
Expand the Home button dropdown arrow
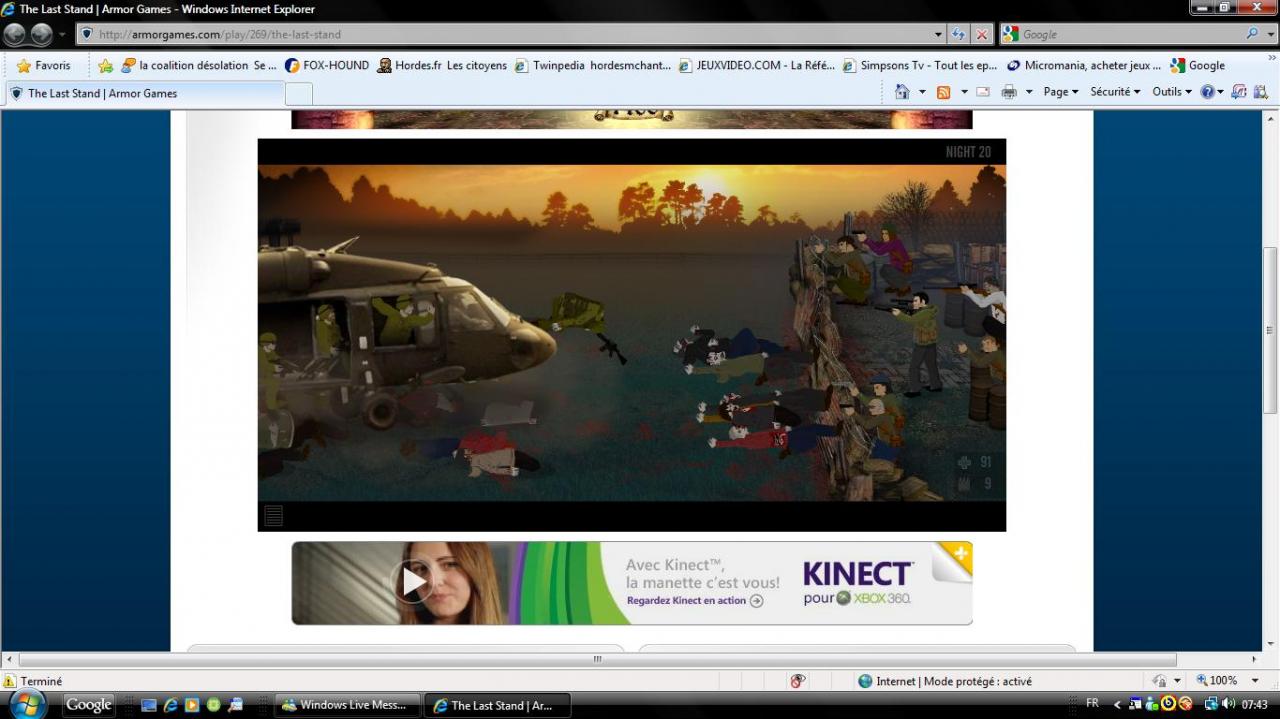tap(922, 92)
